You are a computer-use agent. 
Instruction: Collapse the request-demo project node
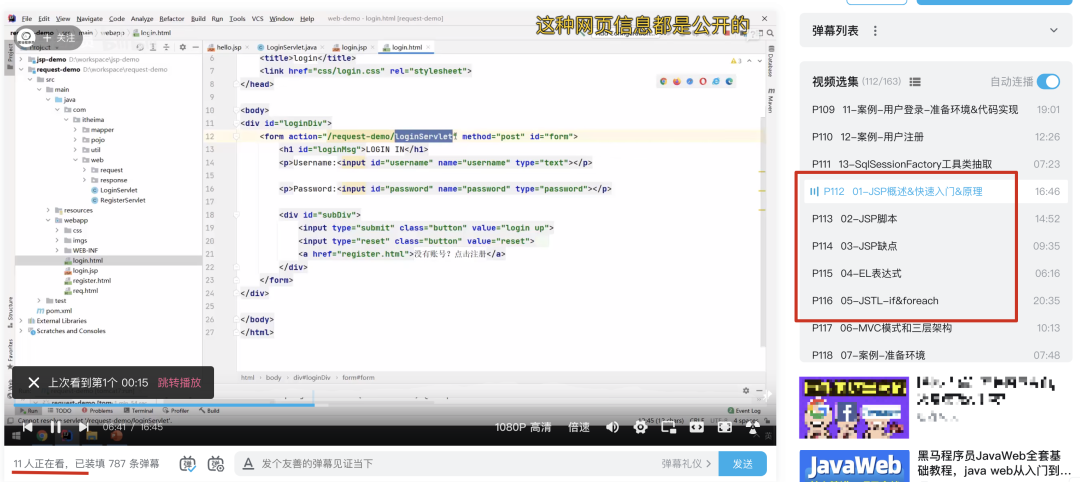click(21, 70)
